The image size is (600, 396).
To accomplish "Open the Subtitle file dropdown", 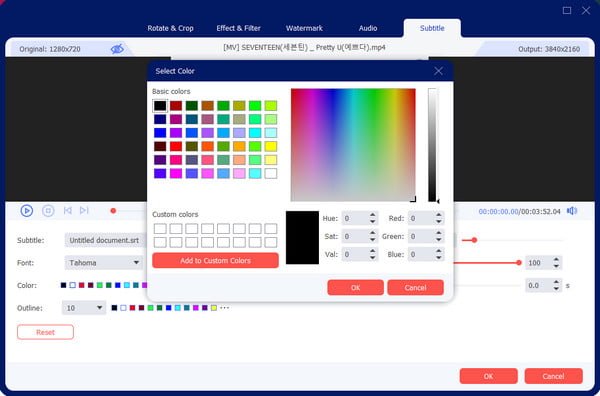I will pyautogui.click(x=106, y=240).
